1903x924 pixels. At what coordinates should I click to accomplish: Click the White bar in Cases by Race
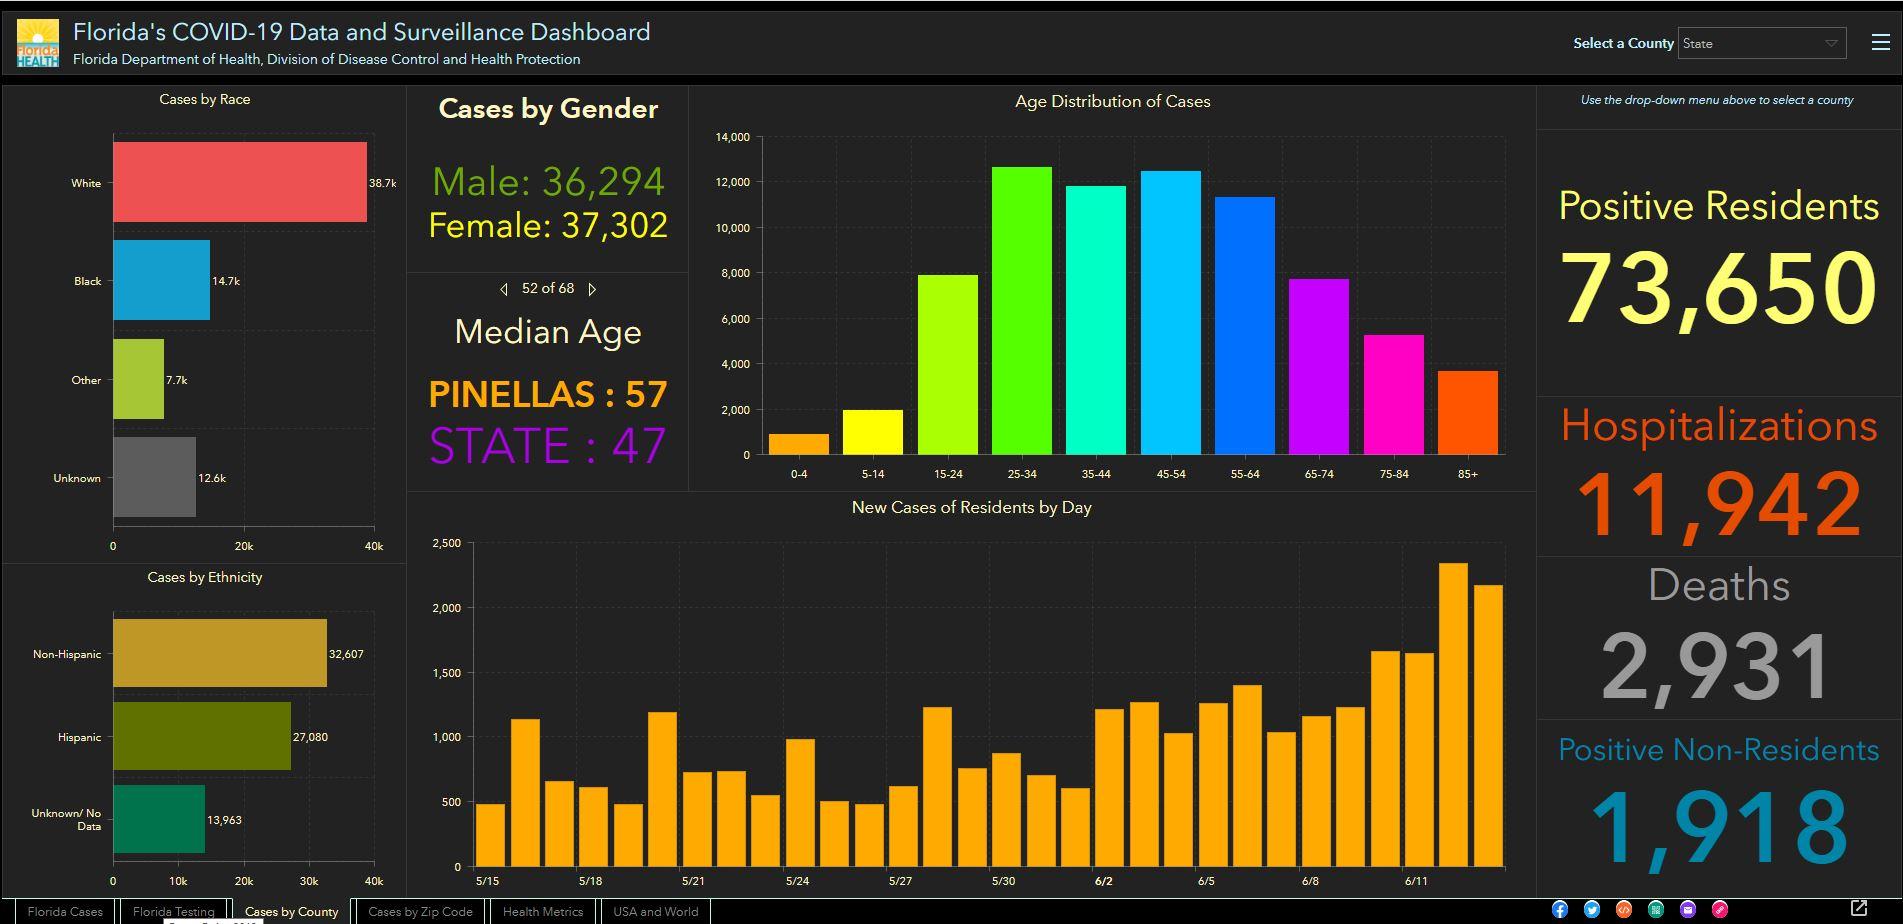pos(240,182)
